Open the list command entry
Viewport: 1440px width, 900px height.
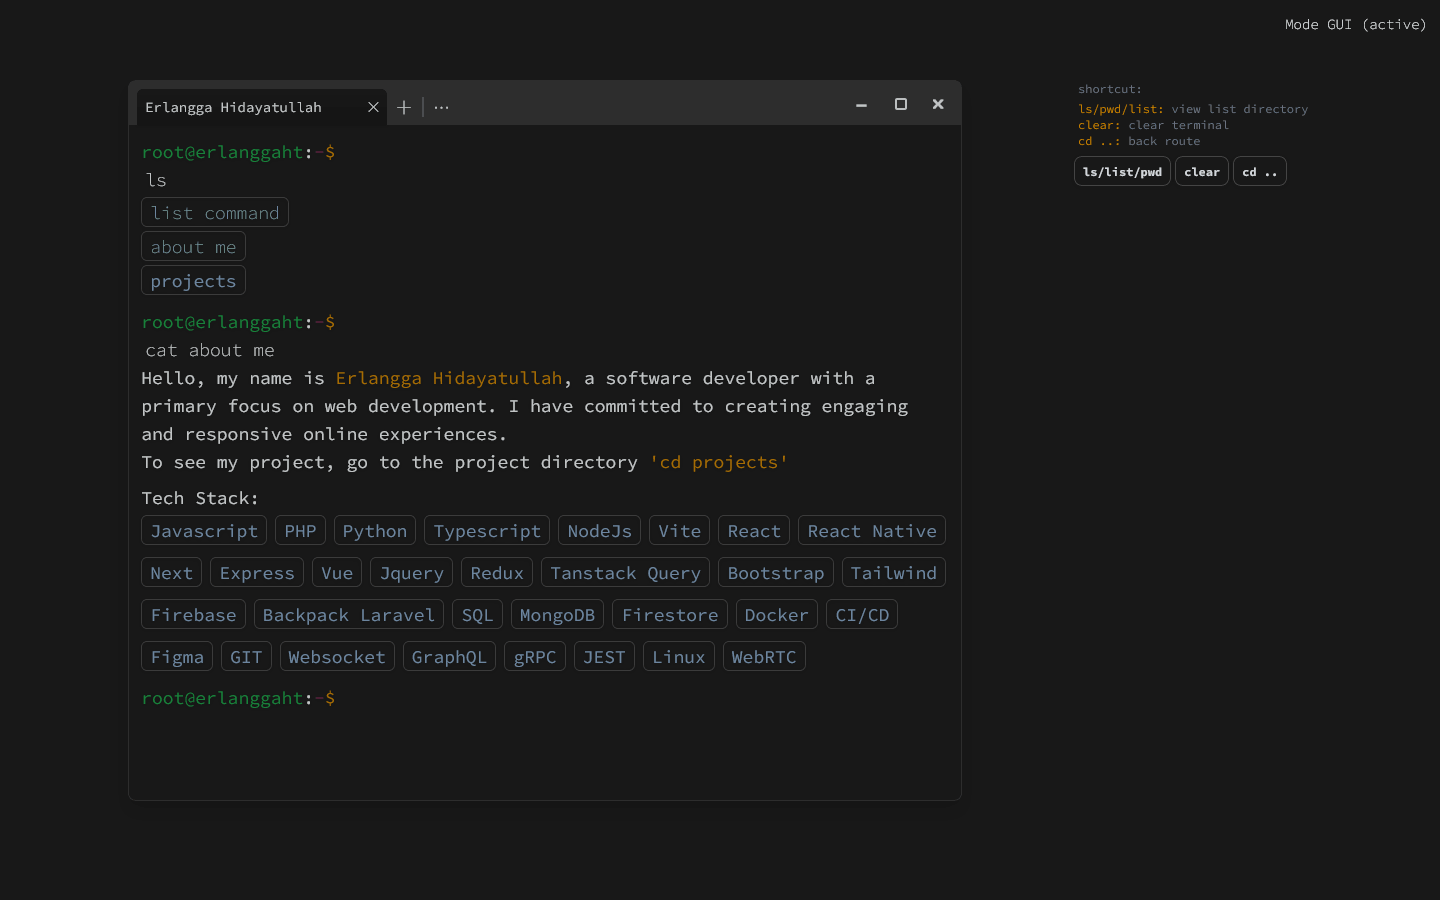pyautogui.click(x=215, y=213)
